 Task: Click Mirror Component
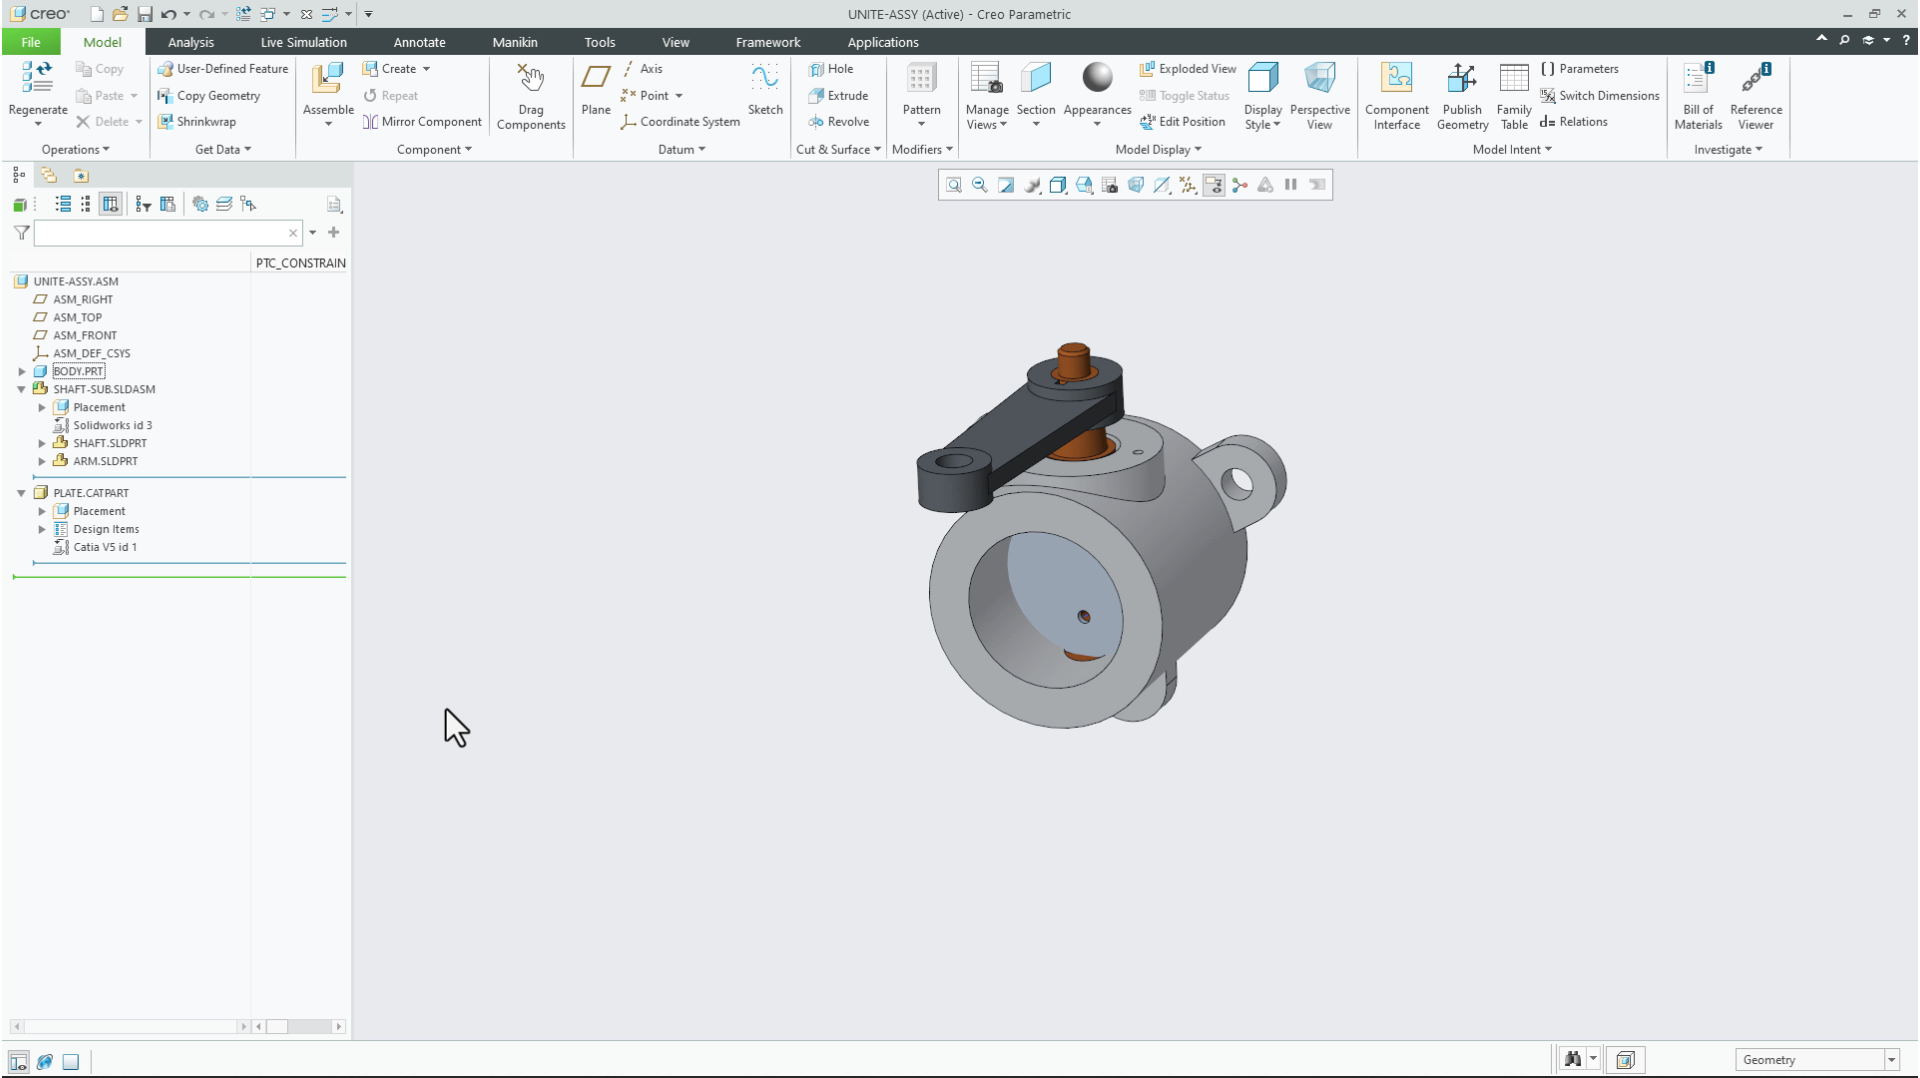(422, 122)
